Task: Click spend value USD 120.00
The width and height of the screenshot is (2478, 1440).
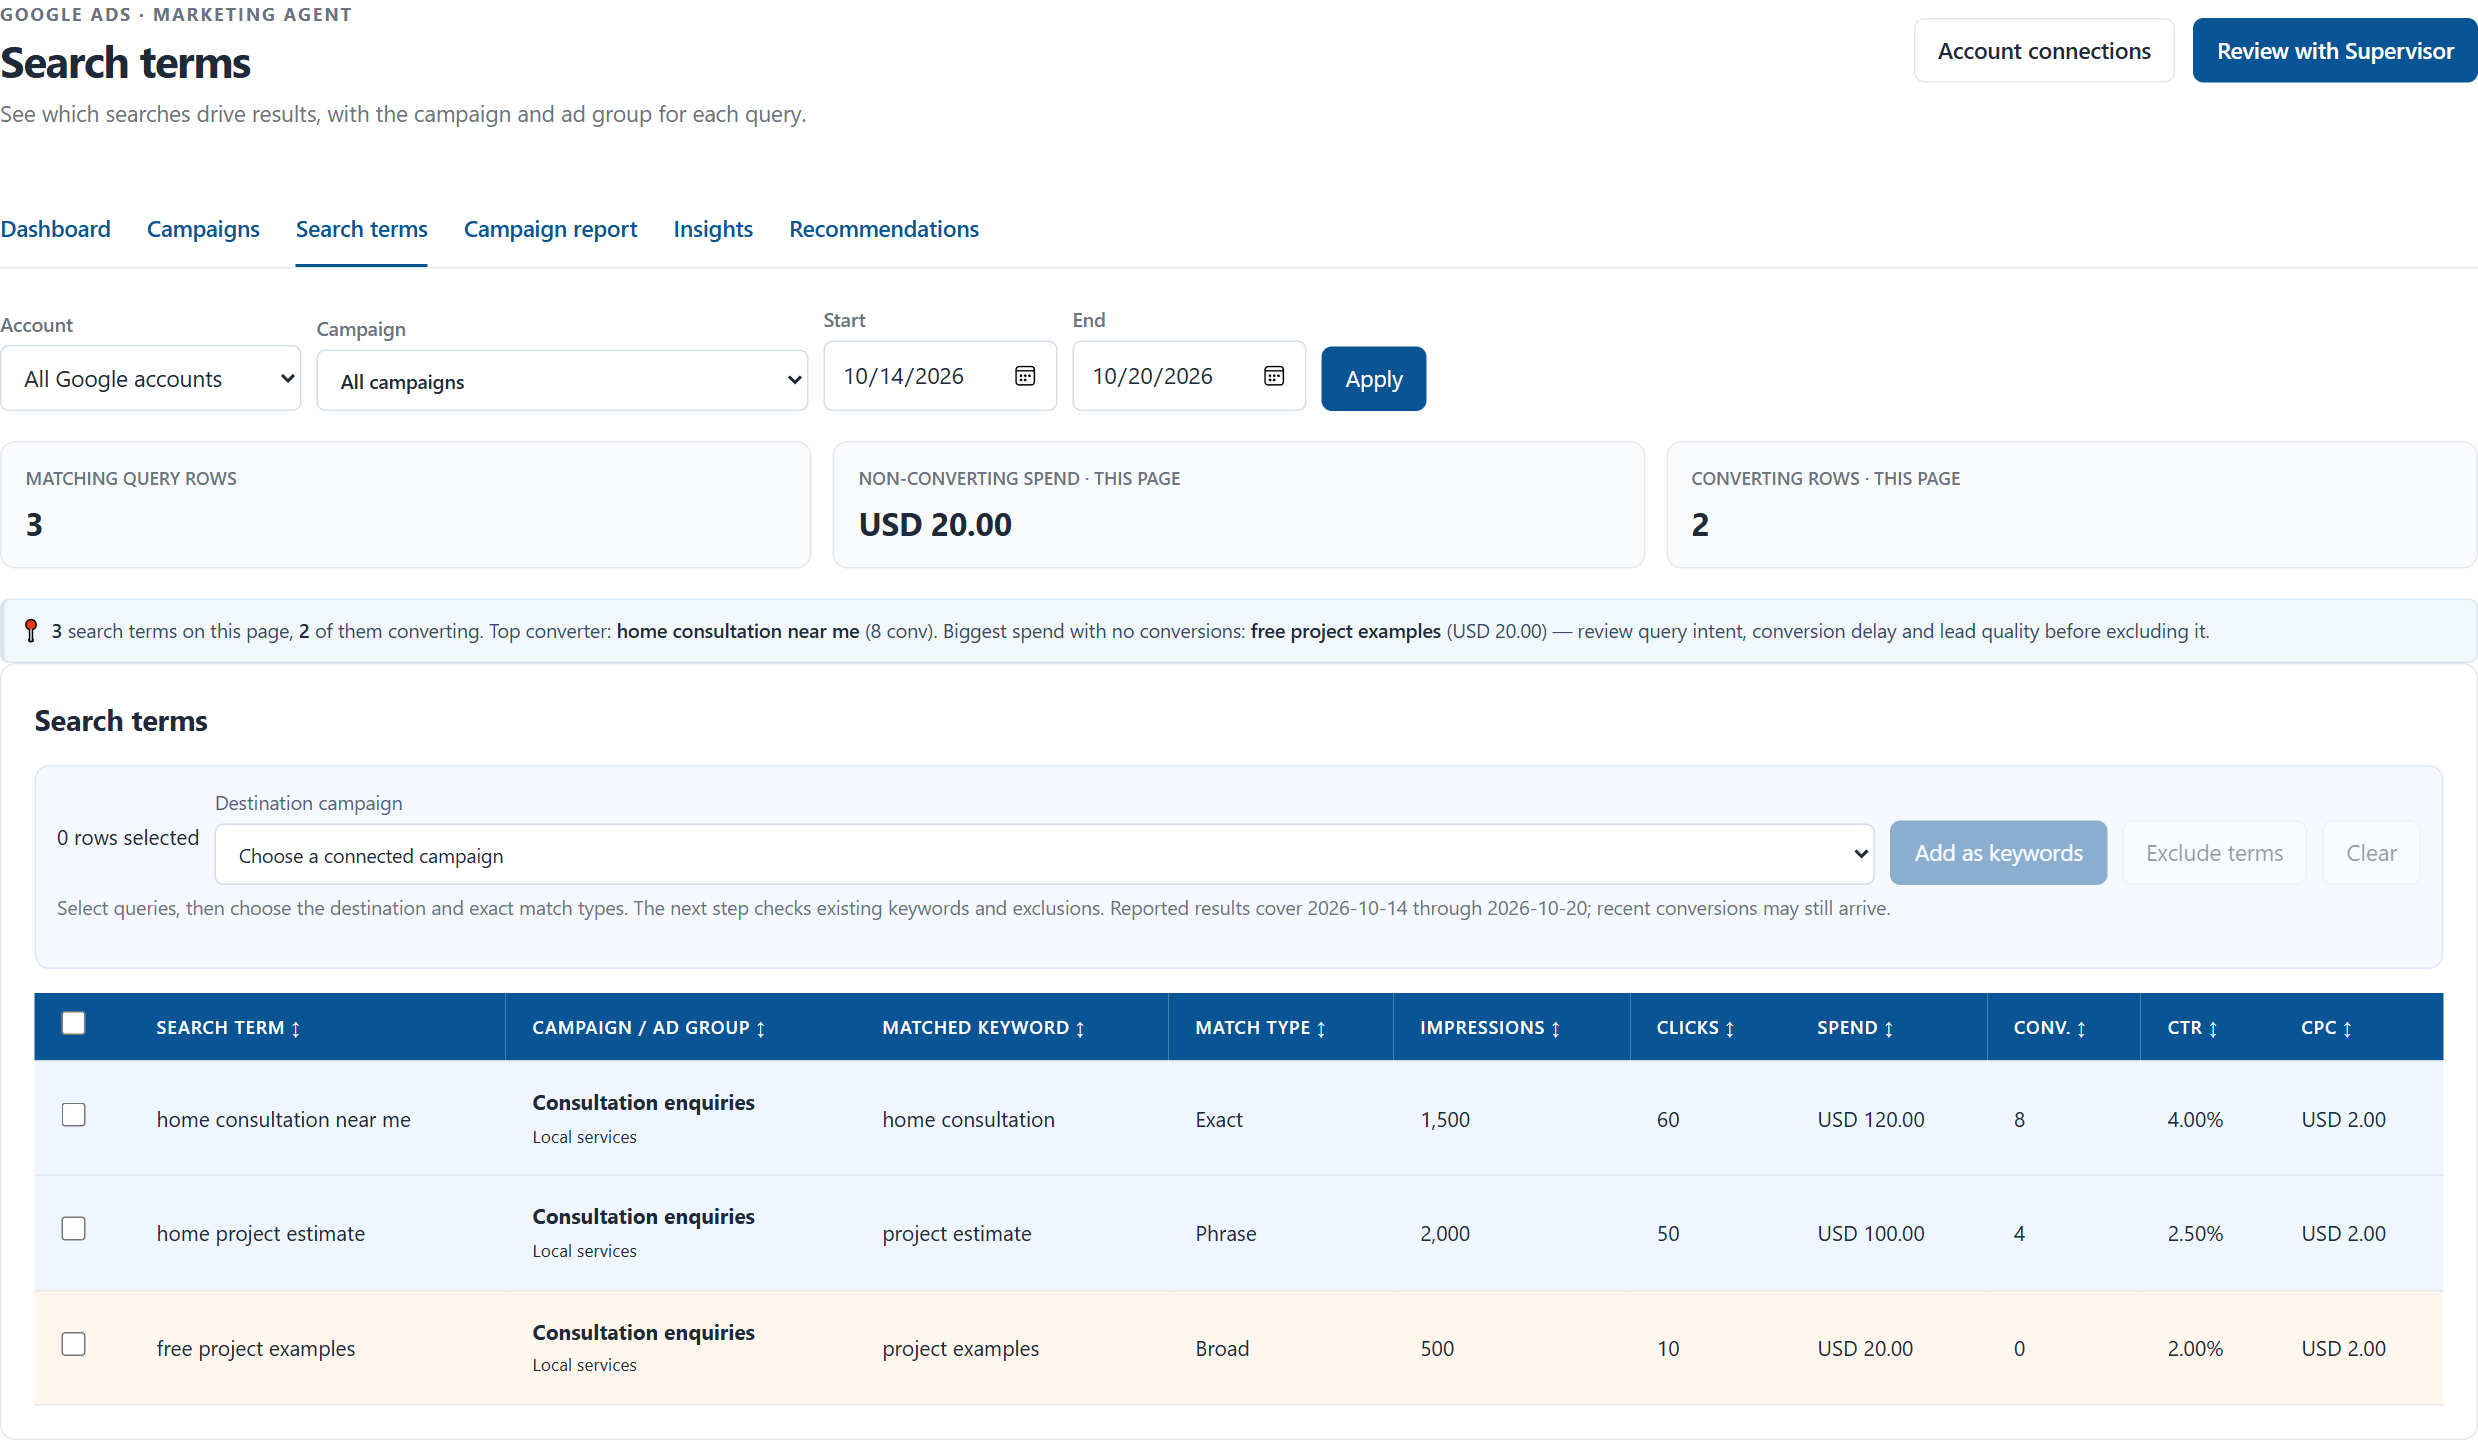Action: (x=1870, y=1120)
